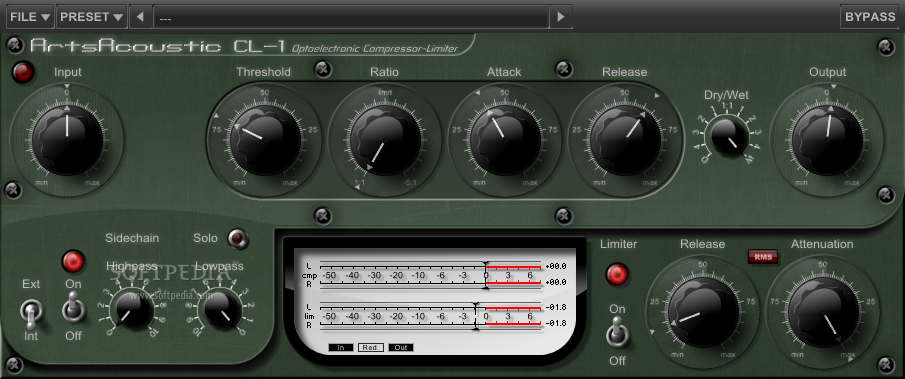Click the cmp meter scale
The width and height of the screenshot is (905, 379).
(x=431, y=276)
